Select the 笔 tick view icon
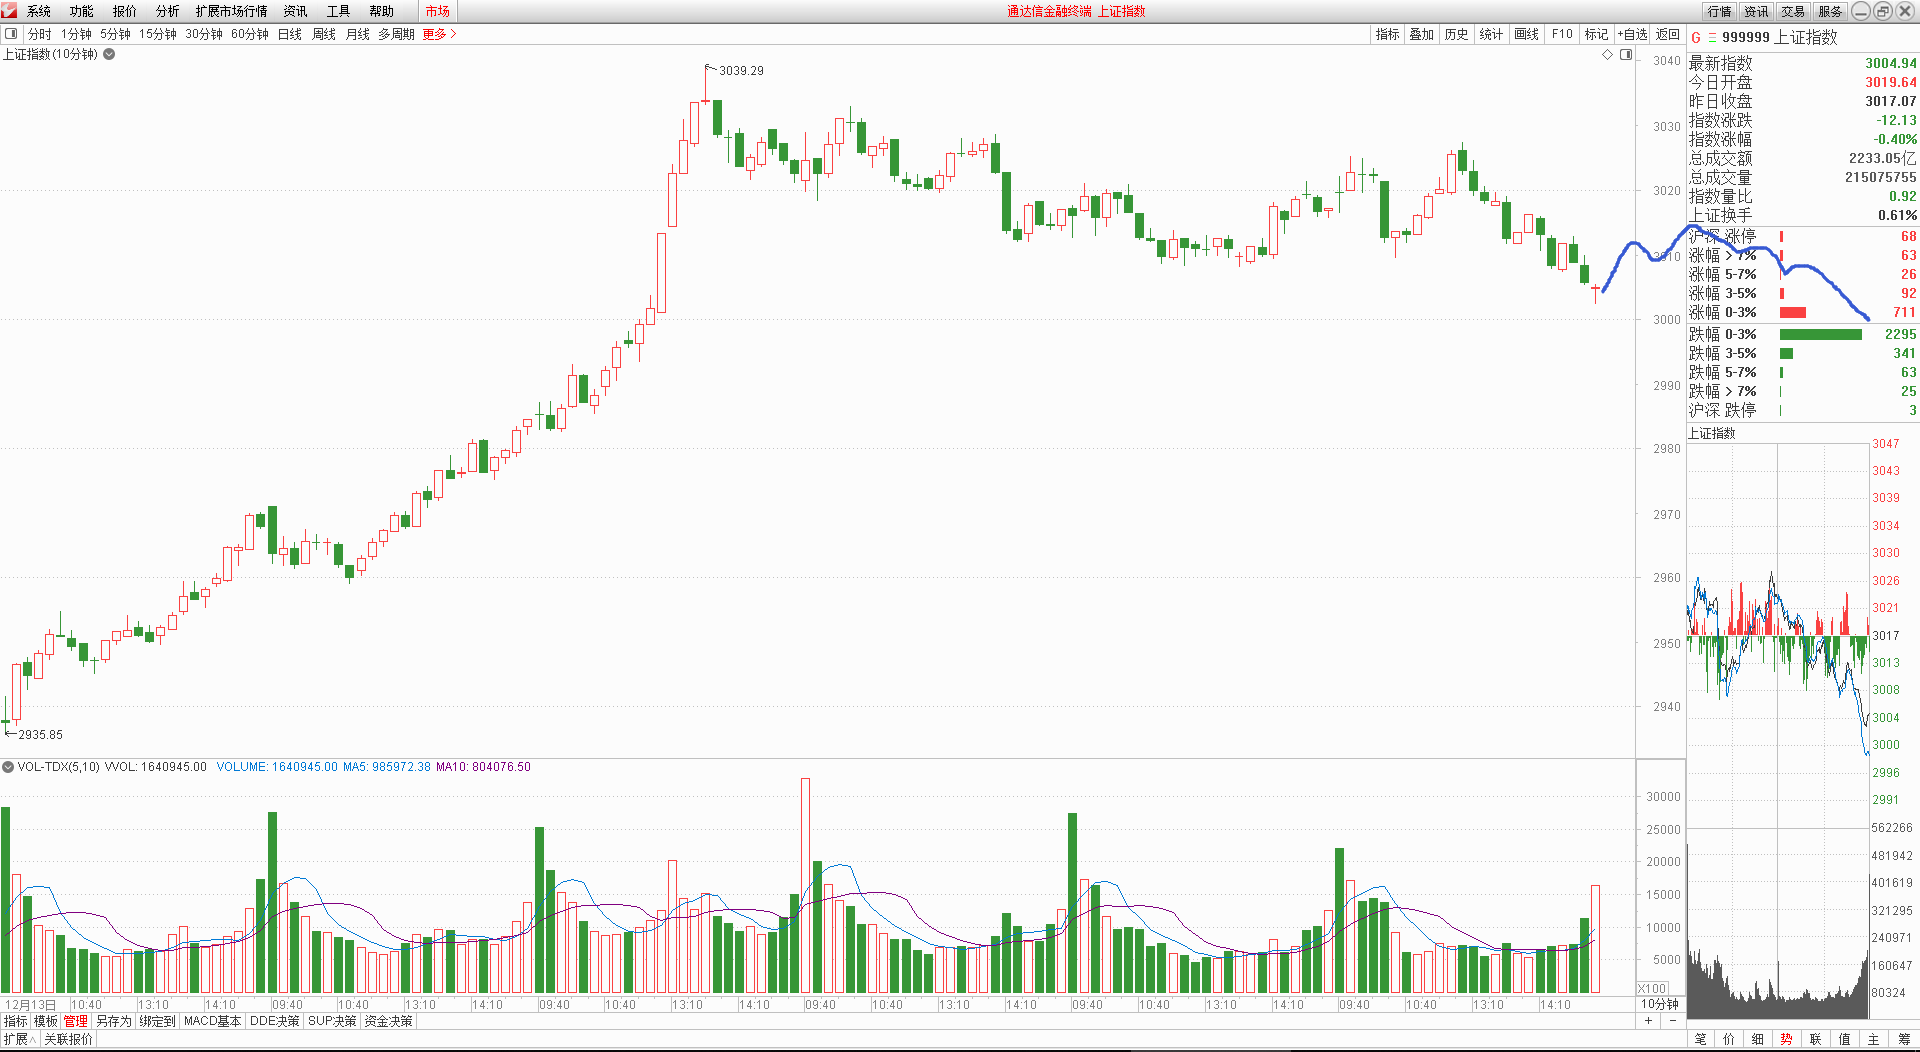Image resolution: width=1920 pixels, height=1052 pixels. pos(1700,1039)
